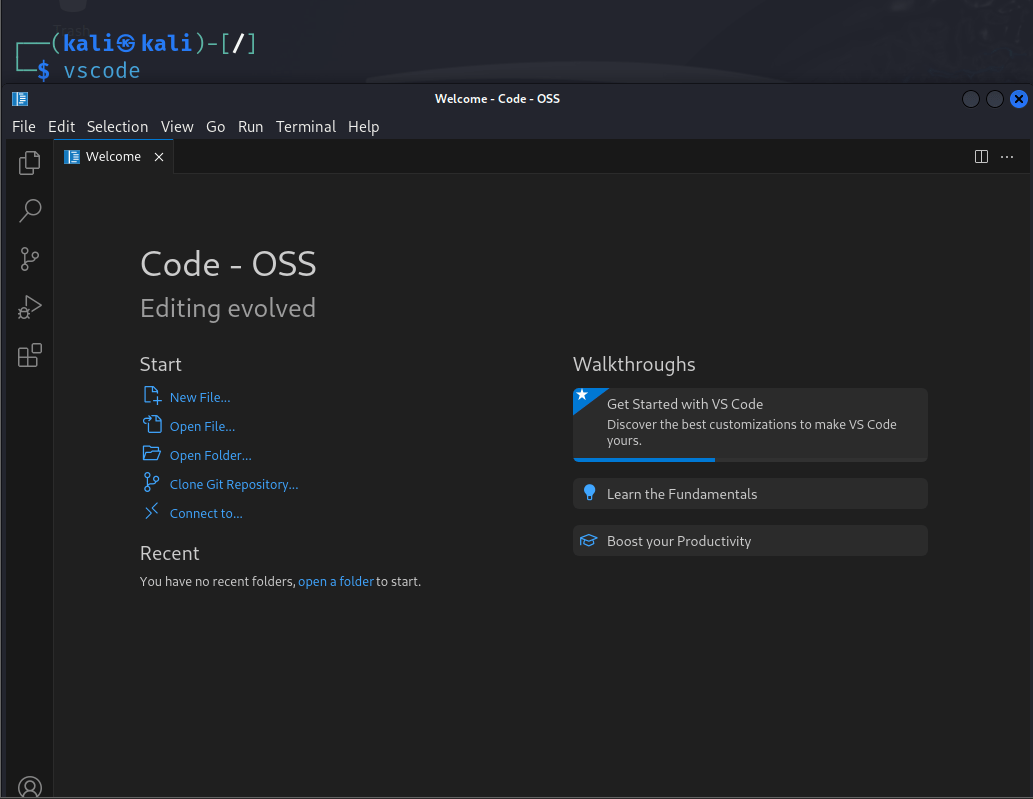Click the graduation cap icon on Boost your Productivity
The width and height of the screenshot is (1033, 799).
point(588,541)
